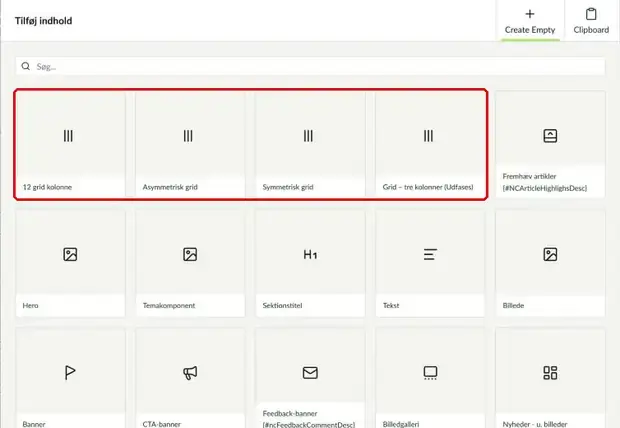The height and width of the screenshot is (428, 620).
Task: Click the 'Fremhæv artikler' label
Action: pyautogui.click(x=529, y=176)
